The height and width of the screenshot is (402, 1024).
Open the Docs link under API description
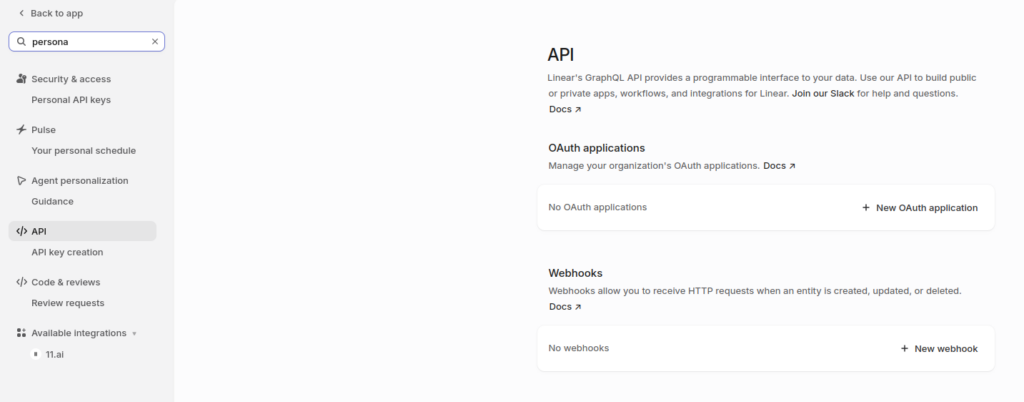click(565, 109)
